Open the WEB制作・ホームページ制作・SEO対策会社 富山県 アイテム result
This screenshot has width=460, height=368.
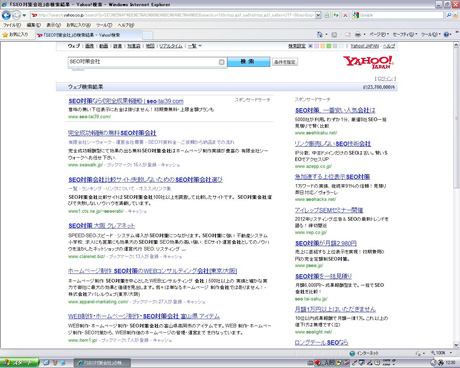(x=144, y=316)
